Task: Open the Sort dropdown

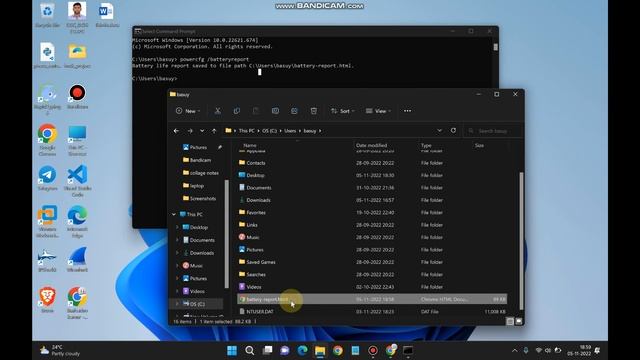Action: click(x=342, y=111)
